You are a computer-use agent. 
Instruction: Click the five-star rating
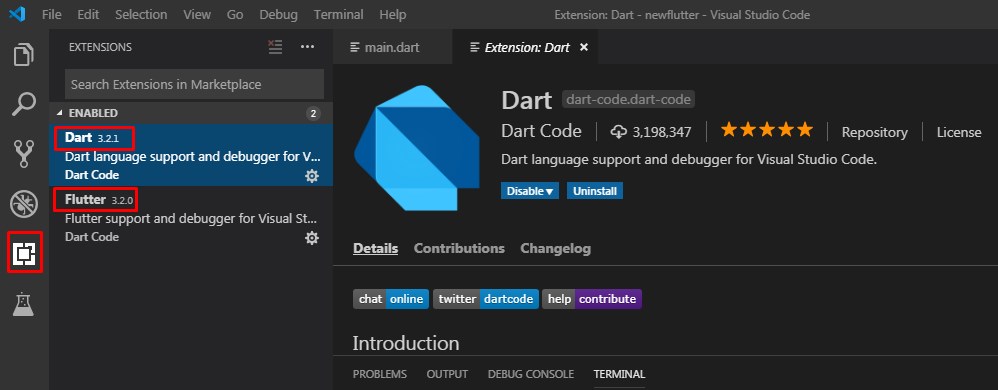click(767, 130)
